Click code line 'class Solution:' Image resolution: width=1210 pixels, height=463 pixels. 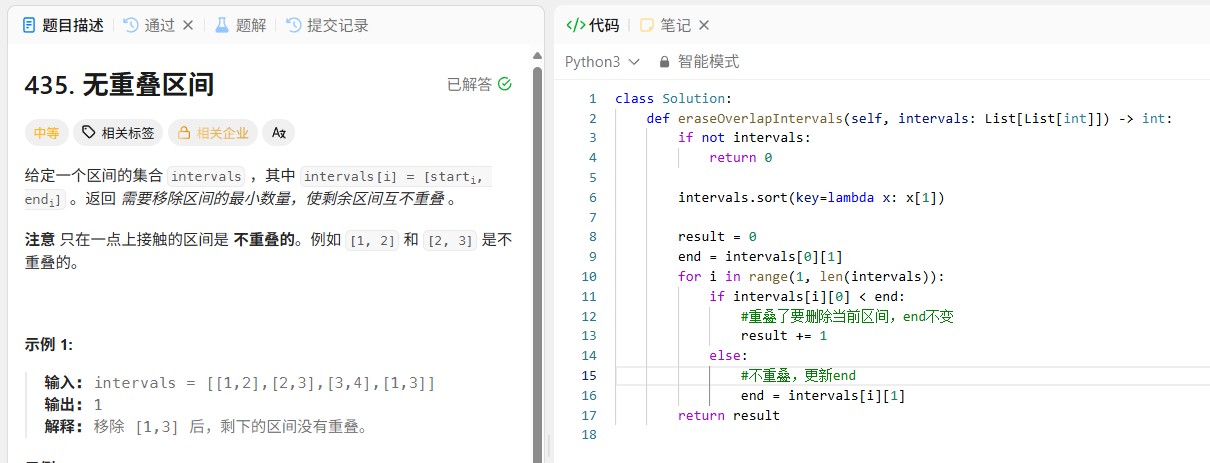pyautogui.click(x=674, y=98)
